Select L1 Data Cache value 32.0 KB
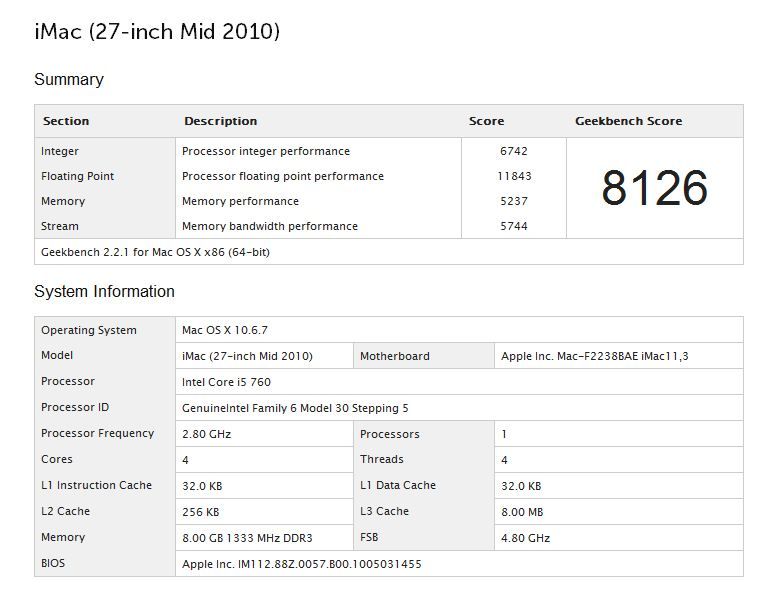 (x=521, y=486)
